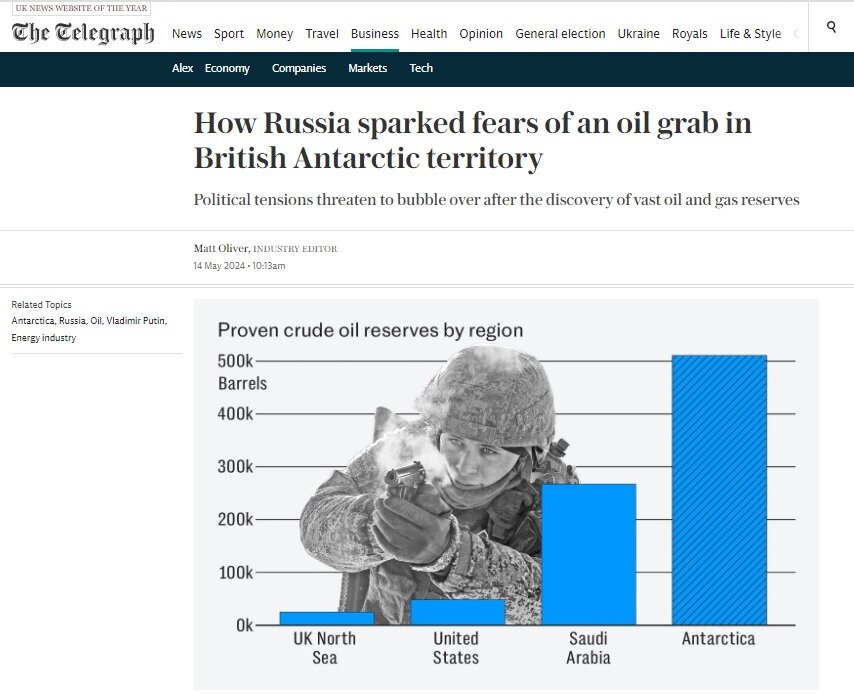
Task: Open the Business section tab
Action: pos(375,34)
